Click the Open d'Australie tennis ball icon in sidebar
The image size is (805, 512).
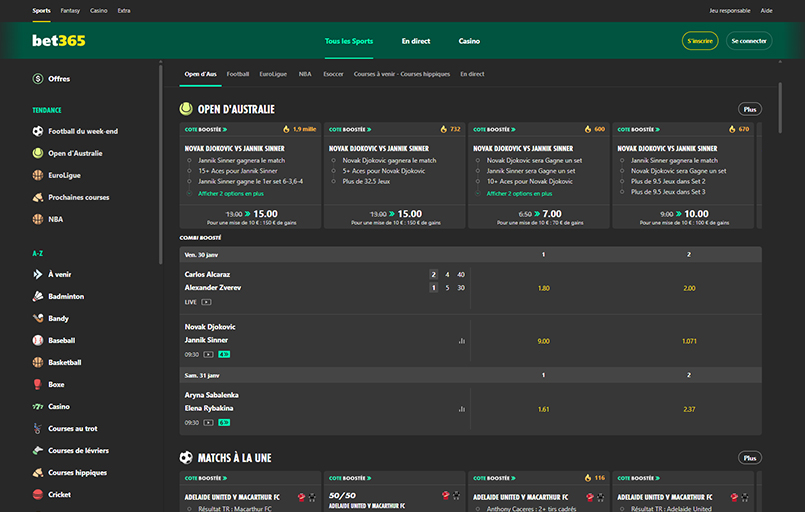coord(37,153)
